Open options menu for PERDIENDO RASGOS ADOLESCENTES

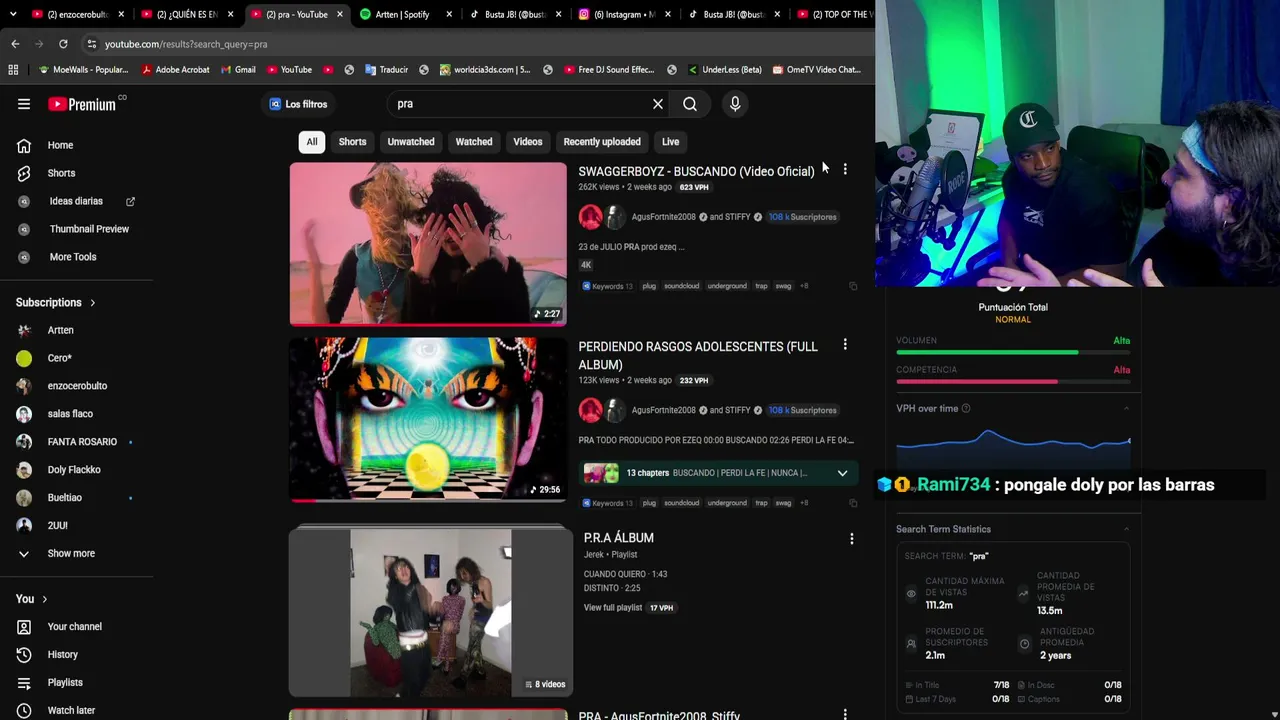click(845, 345)
